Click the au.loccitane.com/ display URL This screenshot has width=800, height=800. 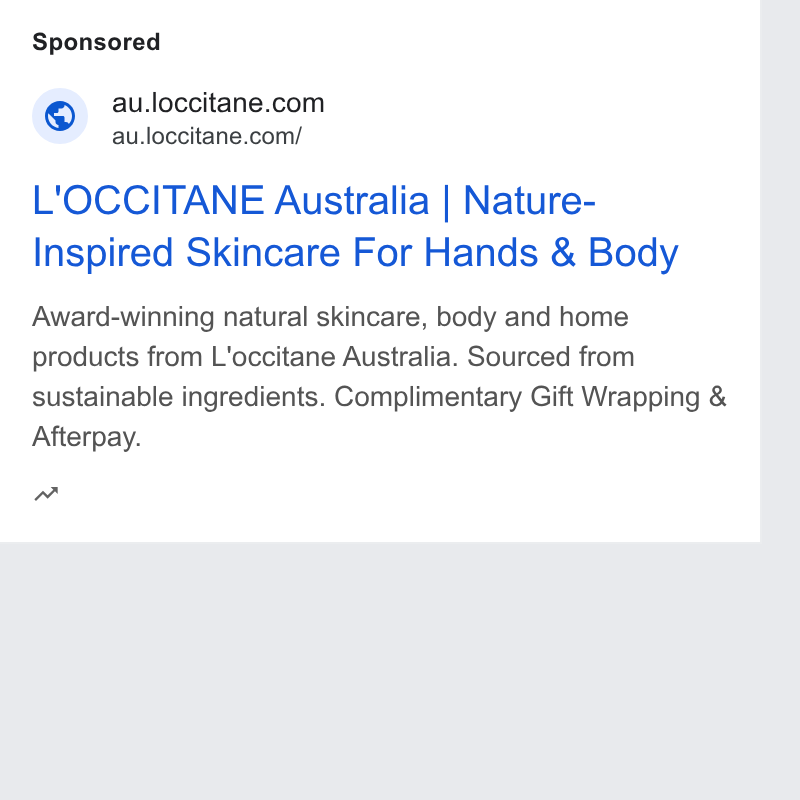pos(207,136)
